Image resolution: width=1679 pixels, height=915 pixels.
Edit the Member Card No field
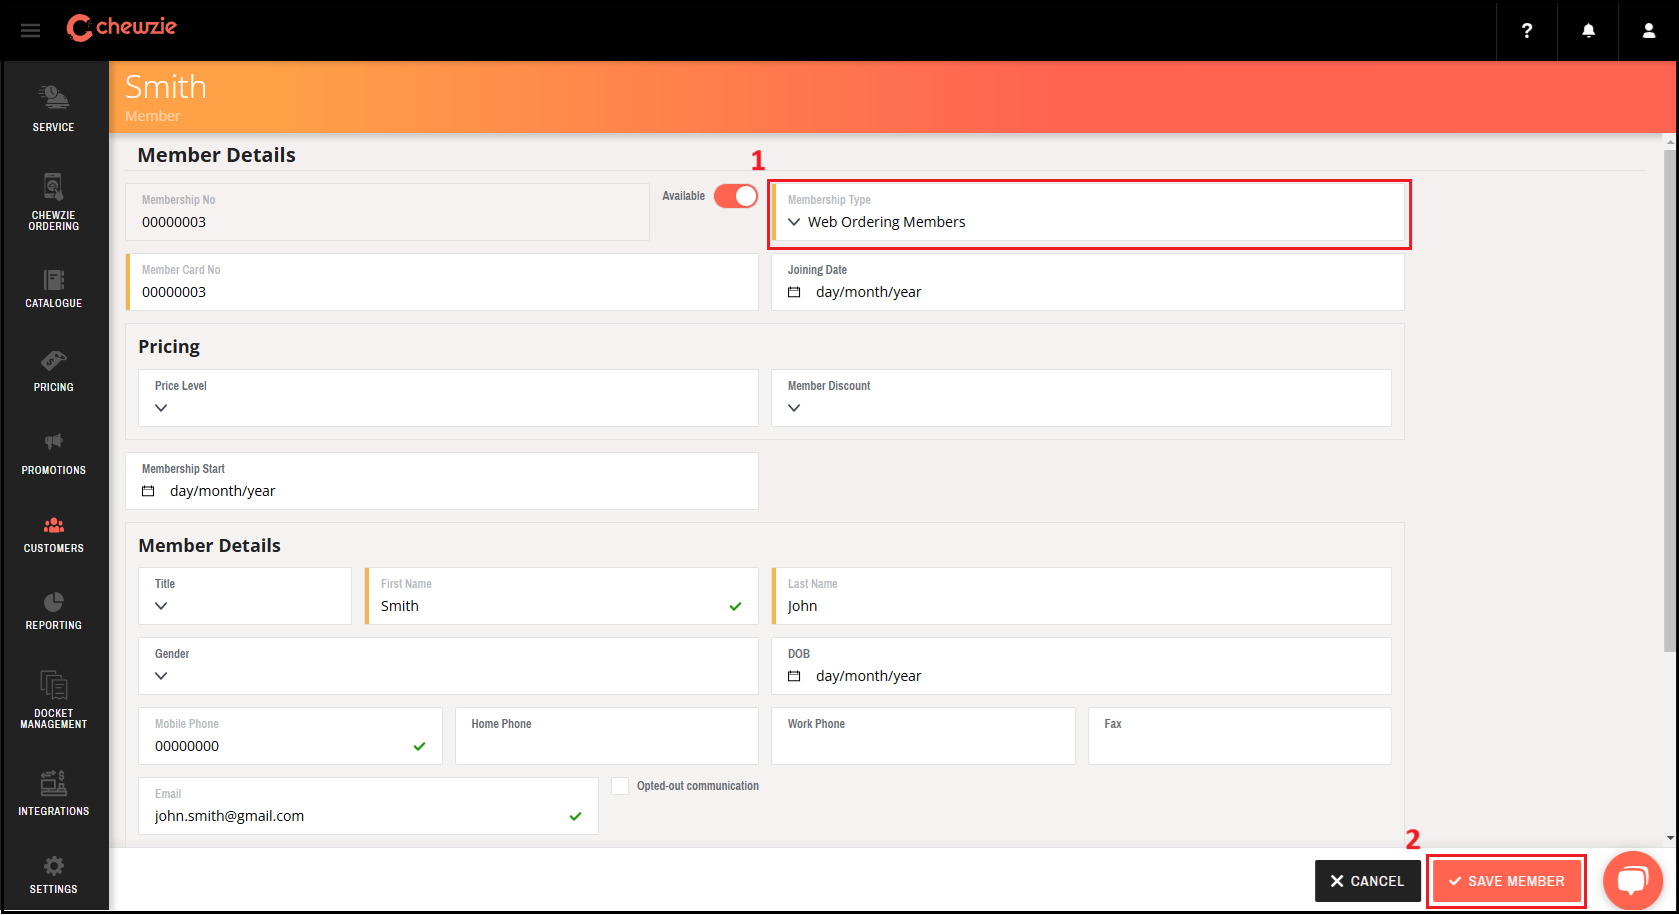coord(442,282)
